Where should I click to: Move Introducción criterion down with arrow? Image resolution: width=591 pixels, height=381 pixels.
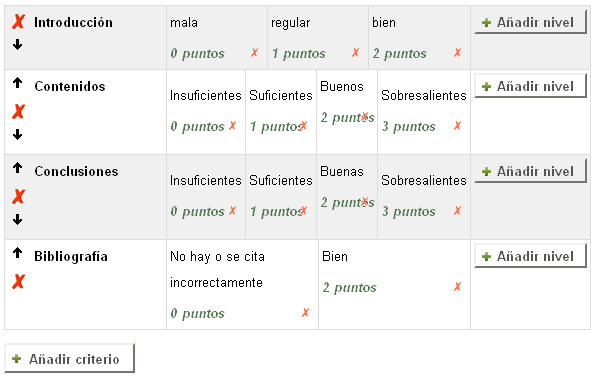point(17,44)
